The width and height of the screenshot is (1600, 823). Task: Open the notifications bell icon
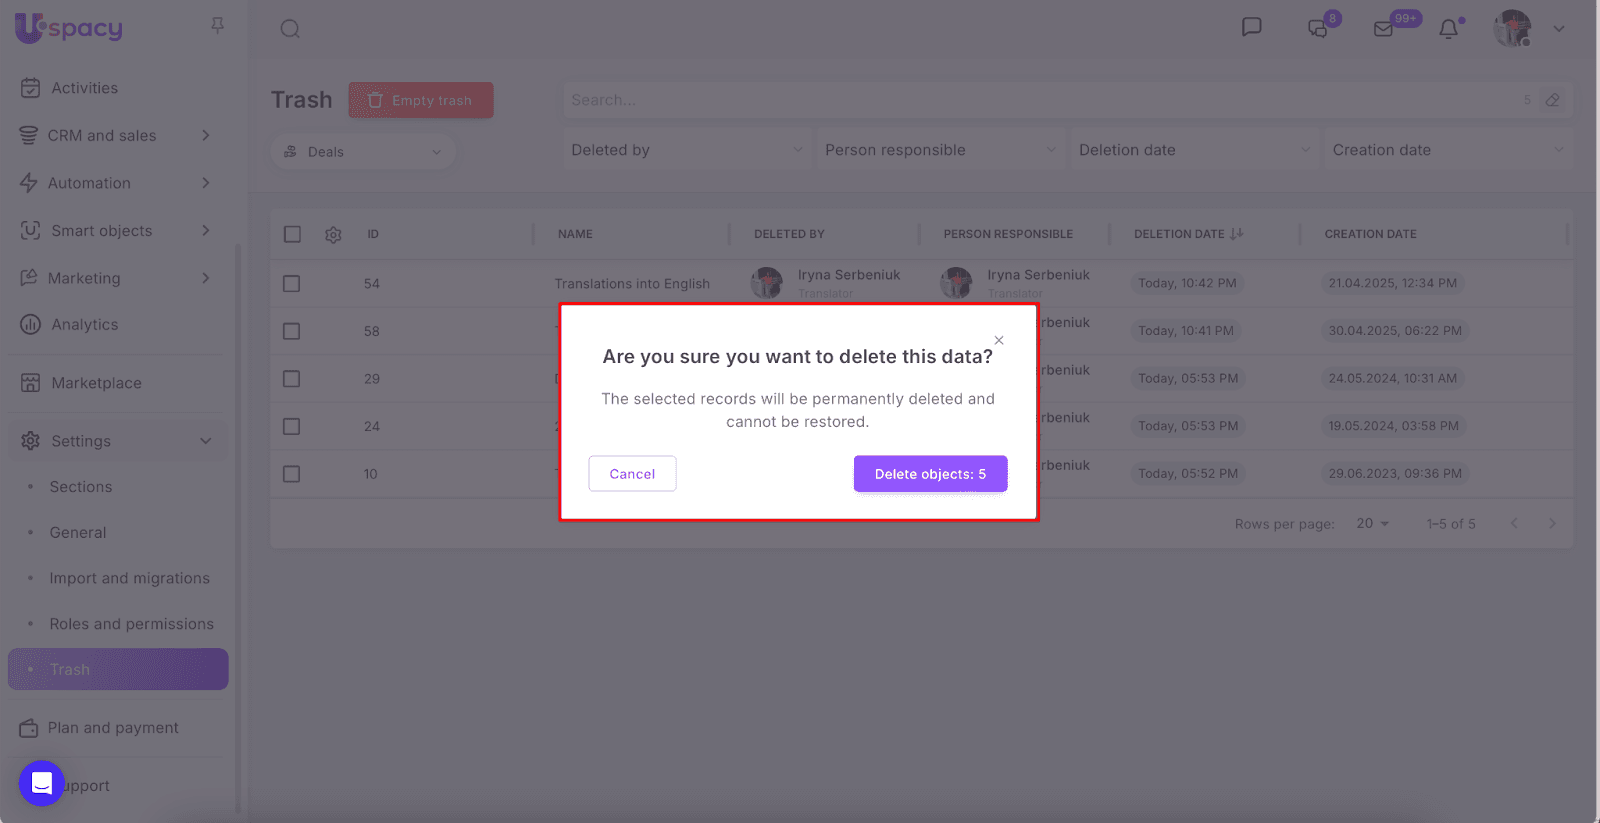[x=1448, y=29]
